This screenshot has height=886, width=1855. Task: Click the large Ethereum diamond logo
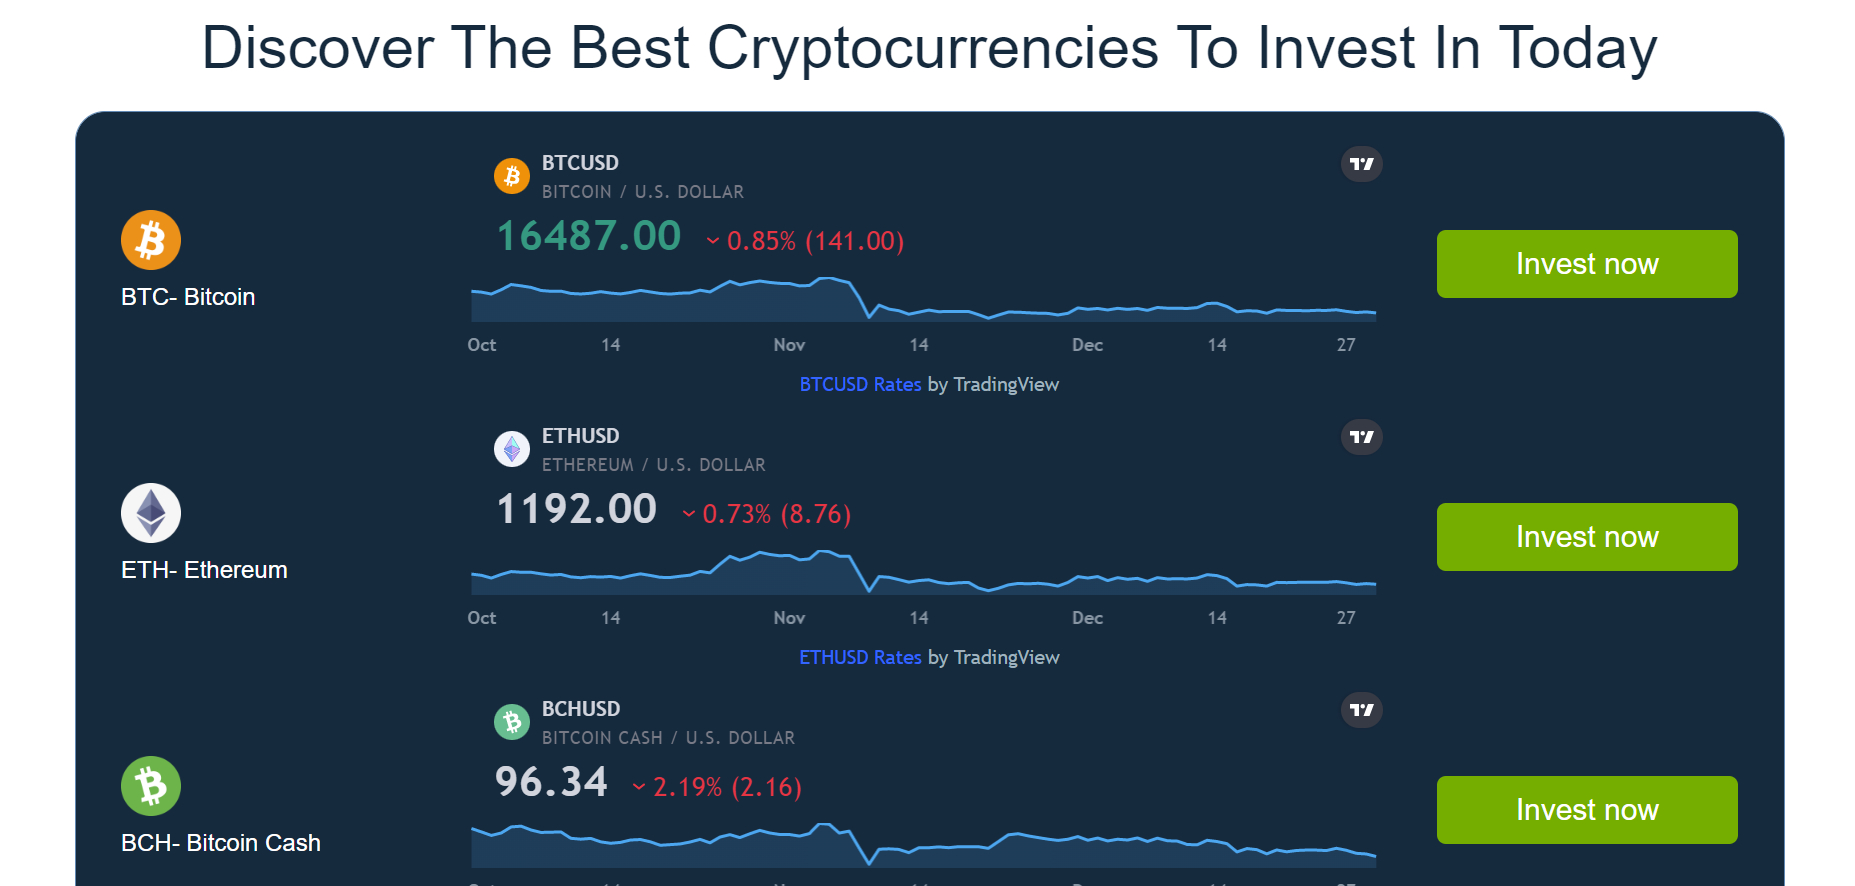[151, 513]
